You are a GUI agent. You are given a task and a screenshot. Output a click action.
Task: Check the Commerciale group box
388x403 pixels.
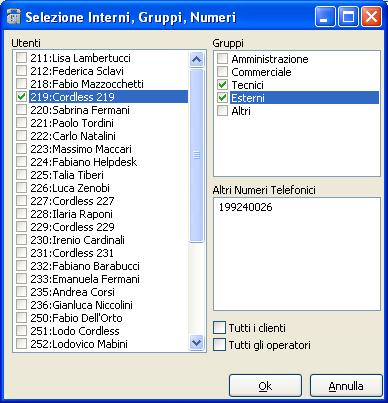[222, 72]
